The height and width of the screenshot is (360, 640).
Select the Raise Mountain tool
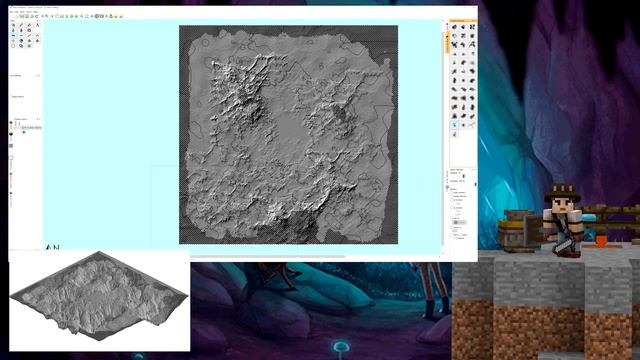click(x=38, y=36)
